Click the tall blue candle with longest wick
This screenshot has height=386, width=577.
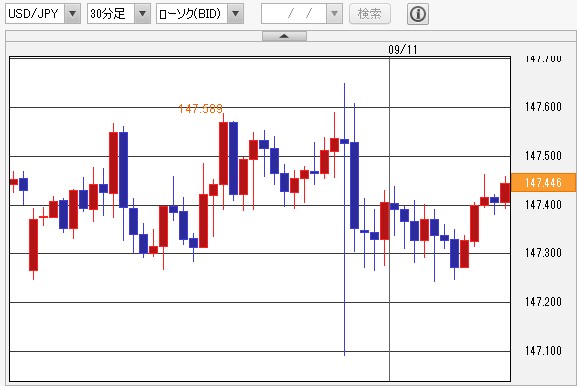click(344, 142)
